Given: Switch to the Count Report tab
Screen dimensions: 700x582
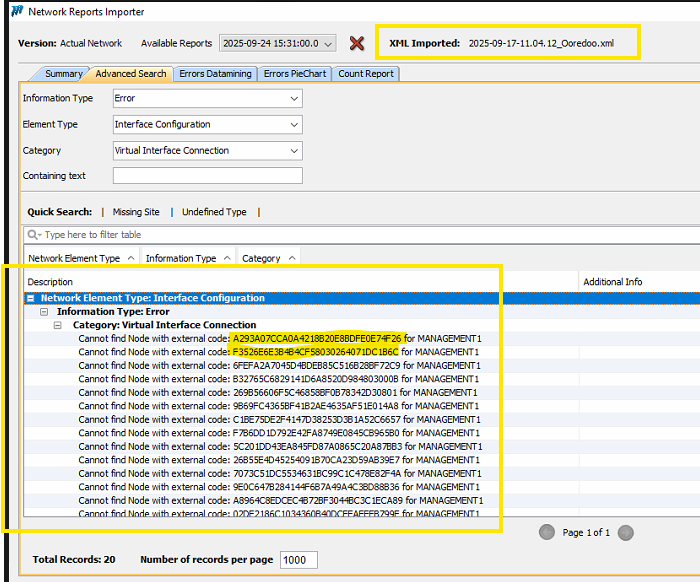Looking at the screenshot, I should pyautogui.click(x=366, y=74).
